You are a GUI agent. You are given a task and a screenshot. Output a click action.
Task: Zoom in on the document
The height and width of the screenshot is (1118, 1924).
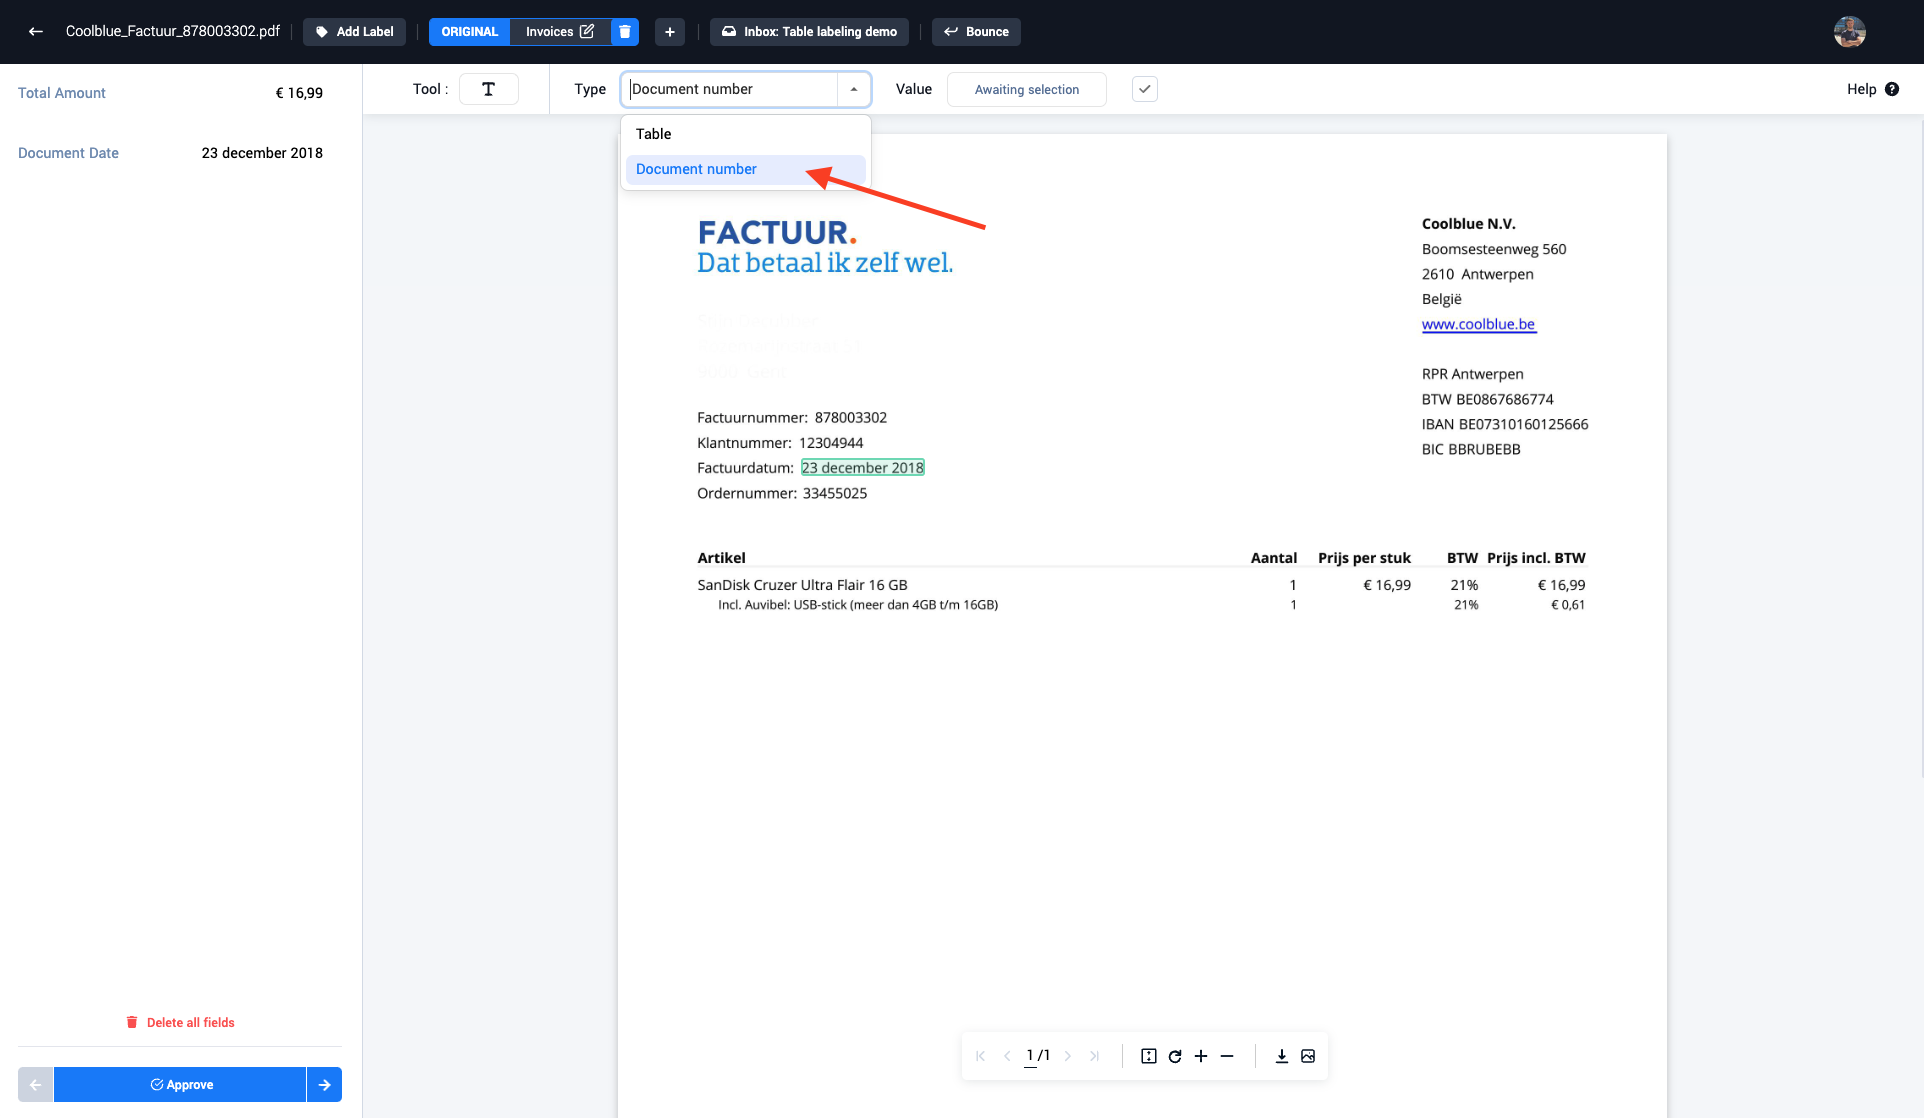coord(1201,1056)
